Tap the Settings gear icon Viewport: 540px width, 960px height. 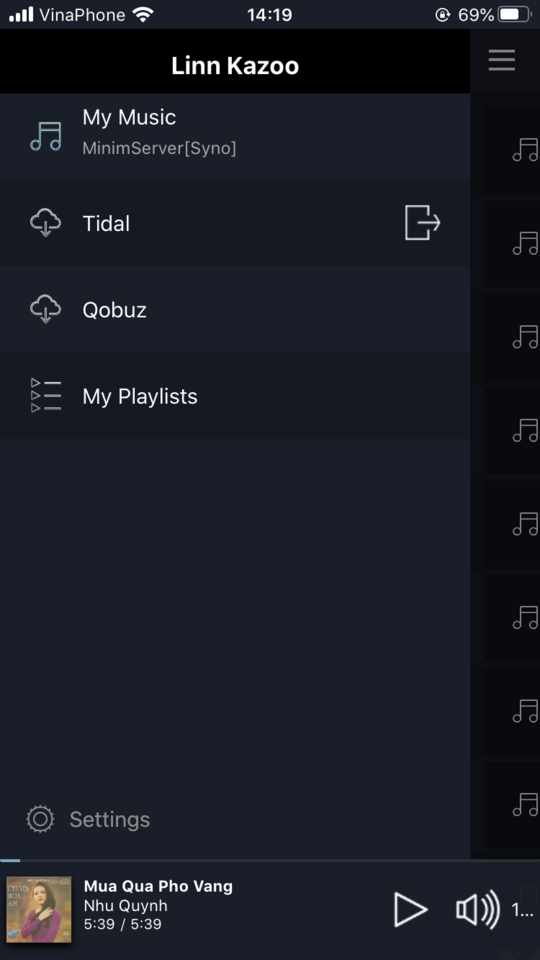click(40, 819)
